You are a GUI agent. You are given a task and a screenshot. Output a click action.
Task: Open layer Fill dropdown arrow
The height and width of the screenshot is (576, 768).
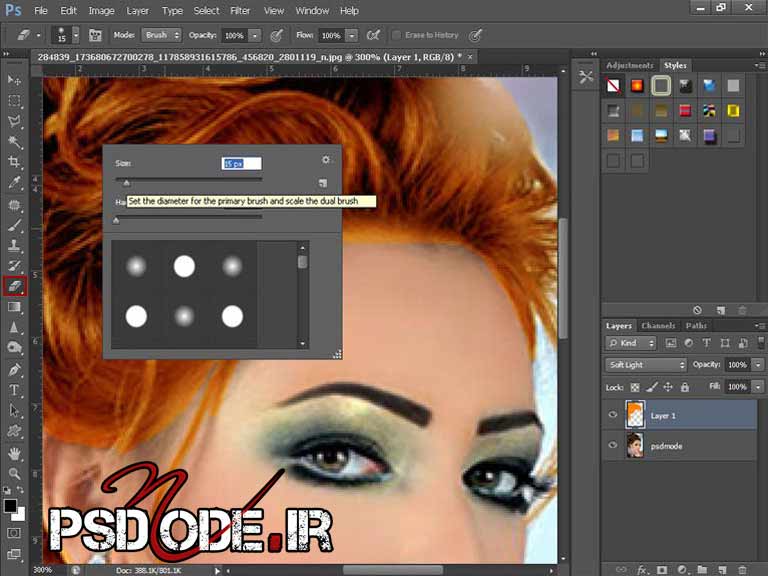click(x=758, y=387)
